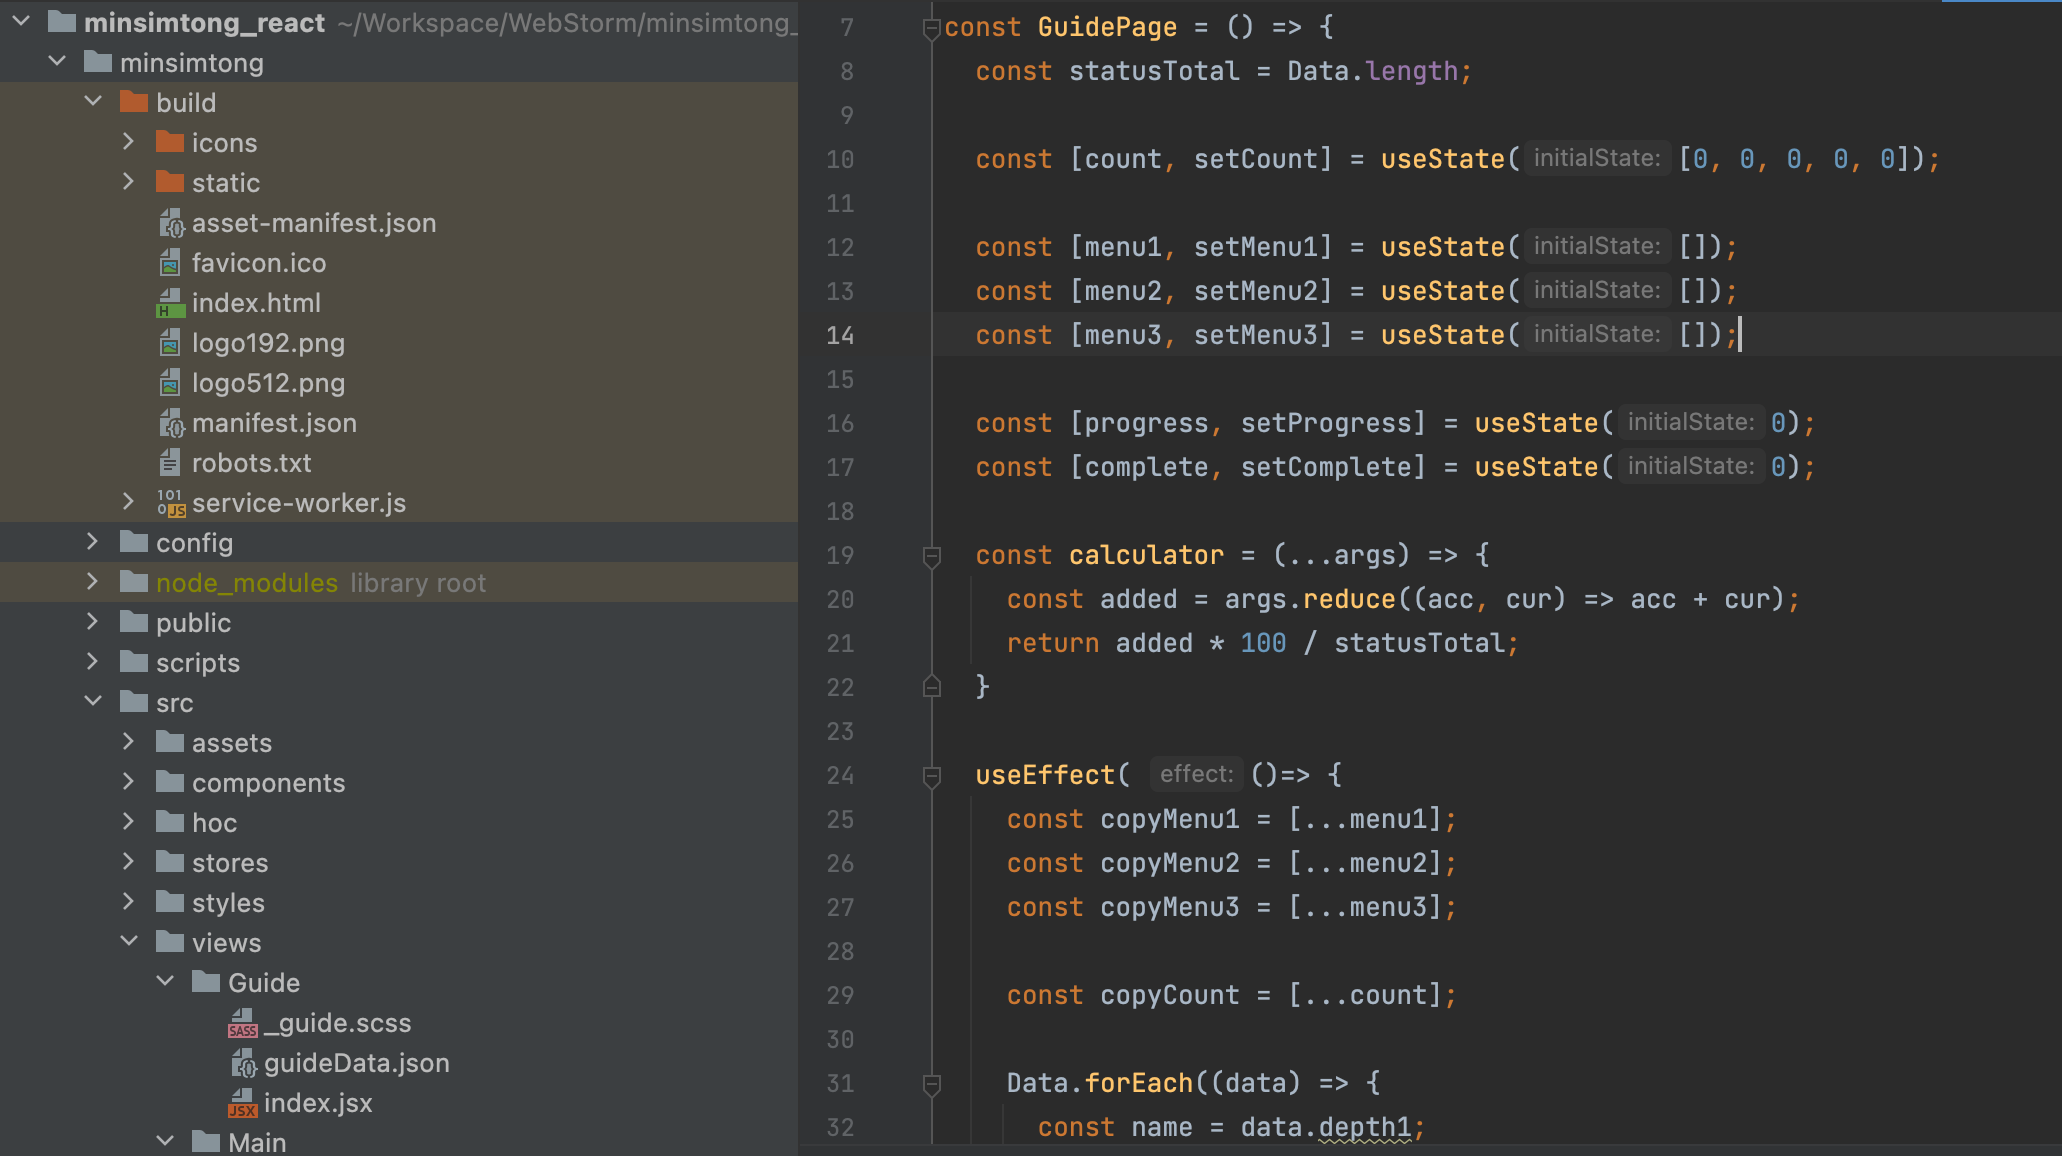Click the favicon.ico image file icon
The width and height of the screenshot is (2062, 1156).
coord(171,263)
